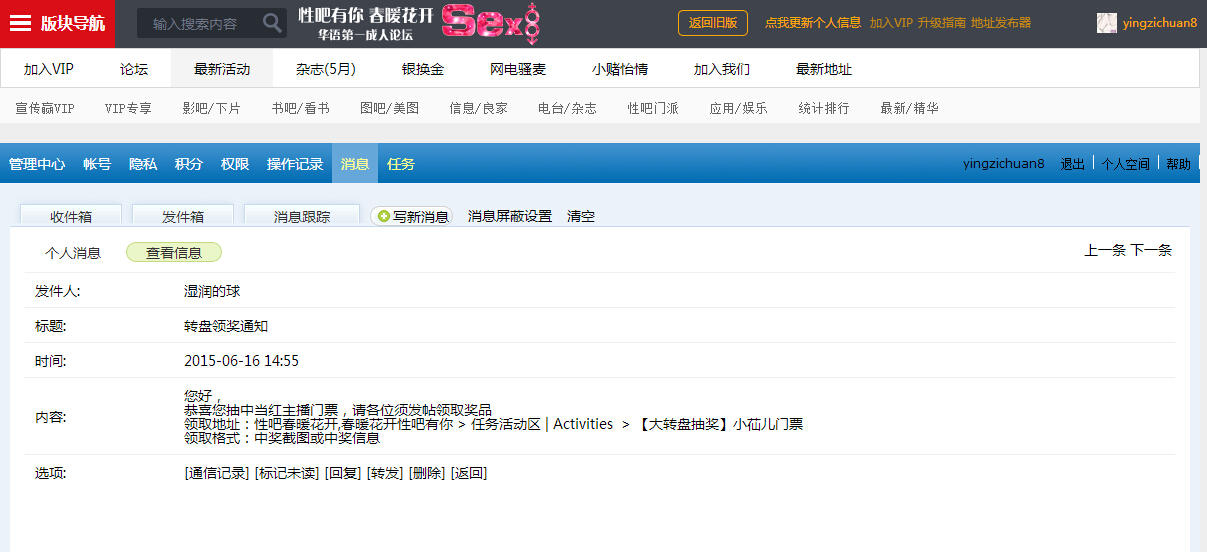
Task: Switch to the 任务 tab
Action: (401, 164)
